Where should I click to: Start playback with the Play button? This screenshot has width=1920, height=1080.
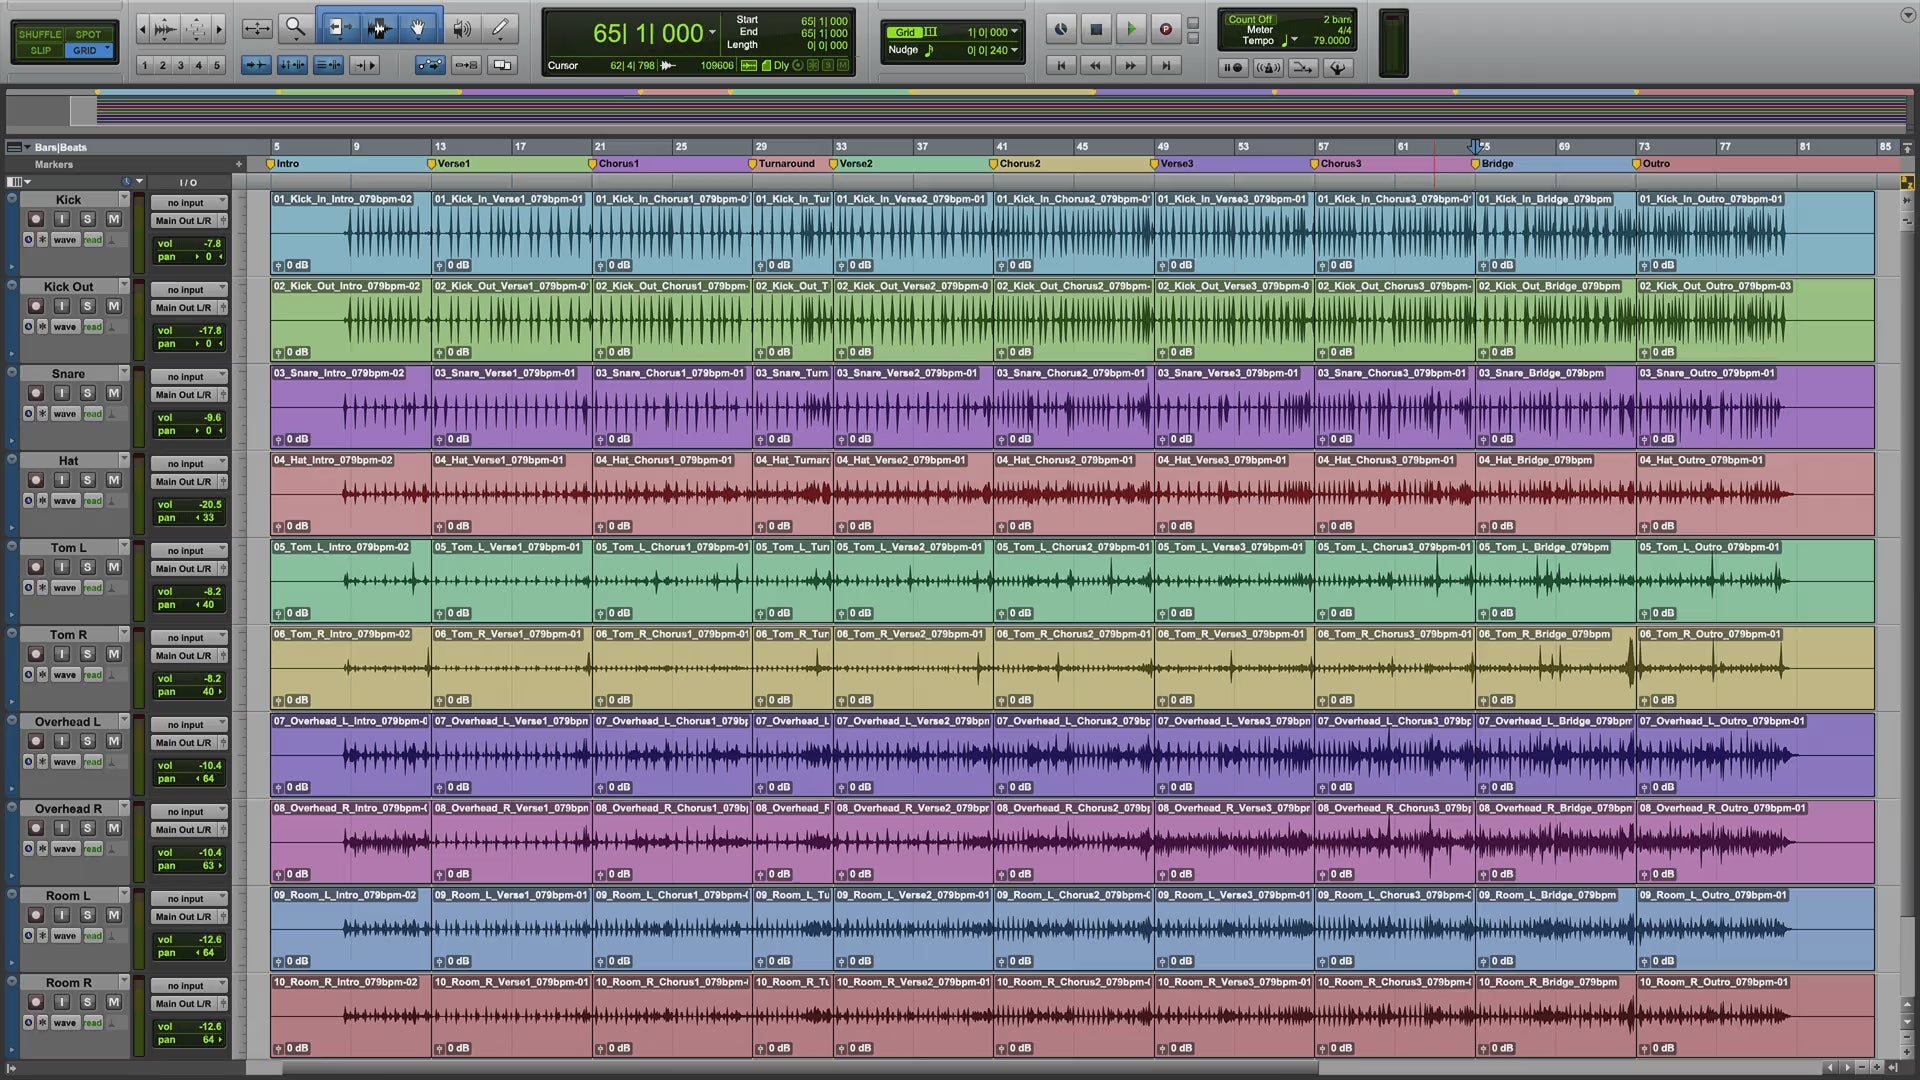1131,29
